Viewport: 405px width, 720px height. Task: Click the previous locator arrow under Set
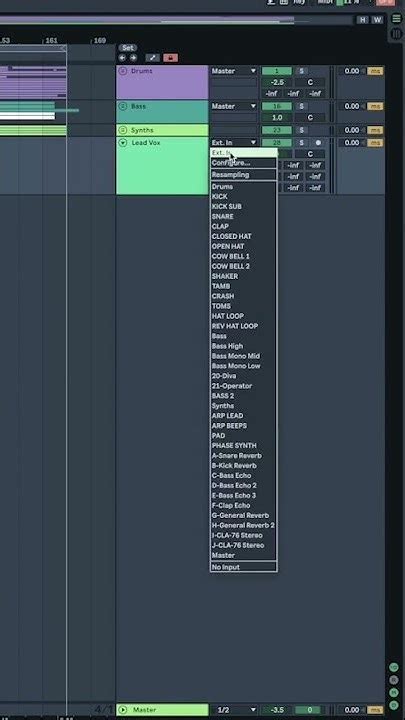(x=122, y=58)
